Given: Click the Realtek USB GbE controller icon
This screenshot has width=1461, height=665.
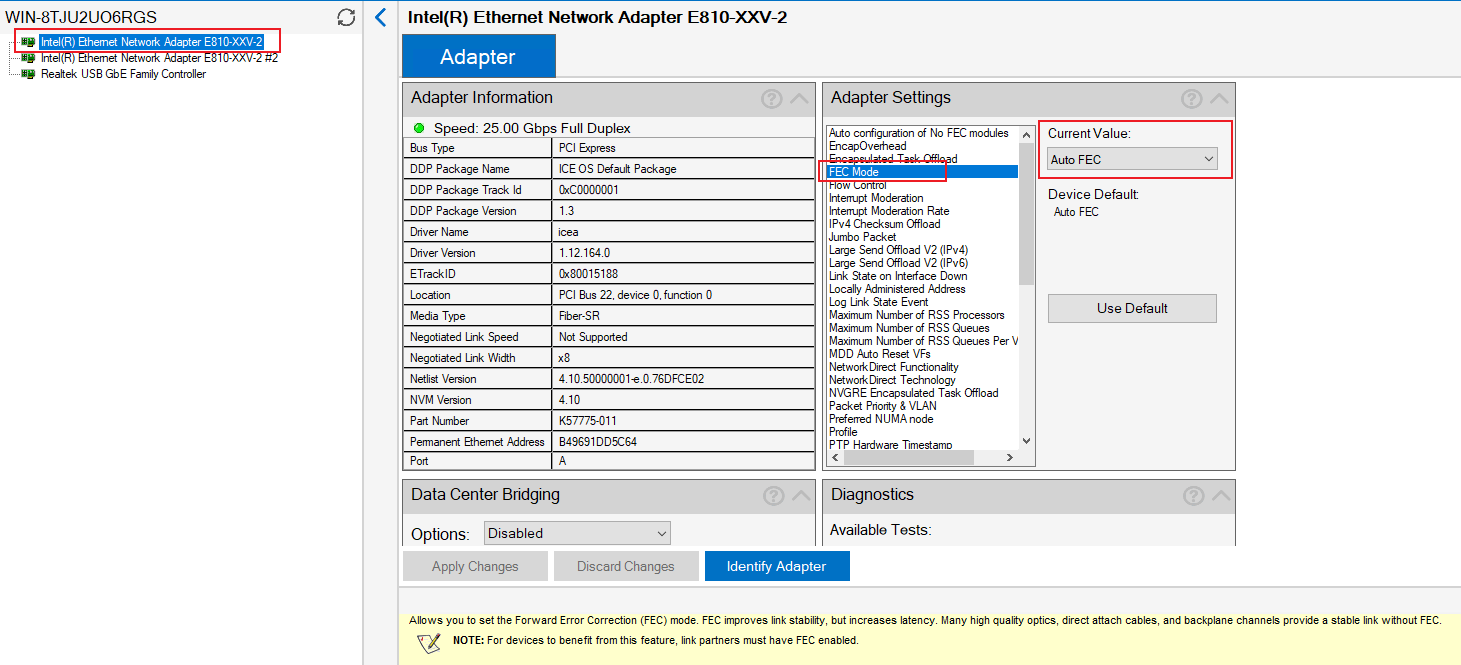Looking at the screenshot, I should click(x=28, y=74).
